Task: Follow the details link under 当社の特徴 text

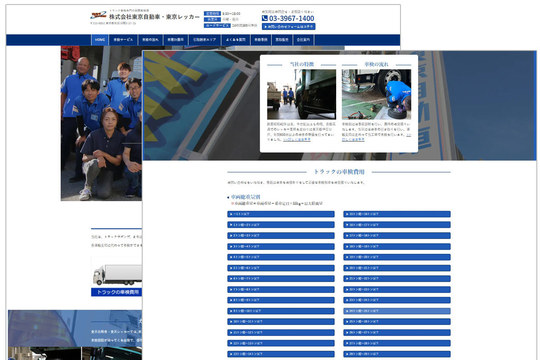Action: pos(297,140)
